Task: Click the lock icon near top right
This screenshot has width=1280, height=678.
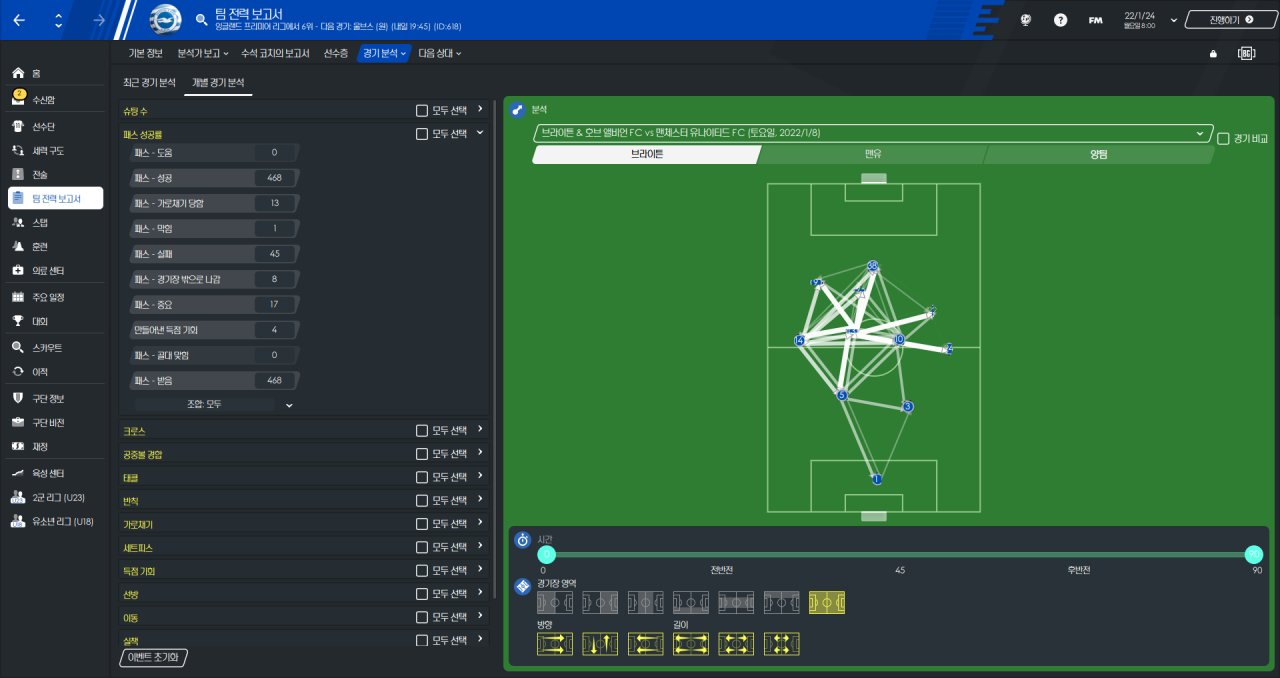Action: pos(1213,54)
